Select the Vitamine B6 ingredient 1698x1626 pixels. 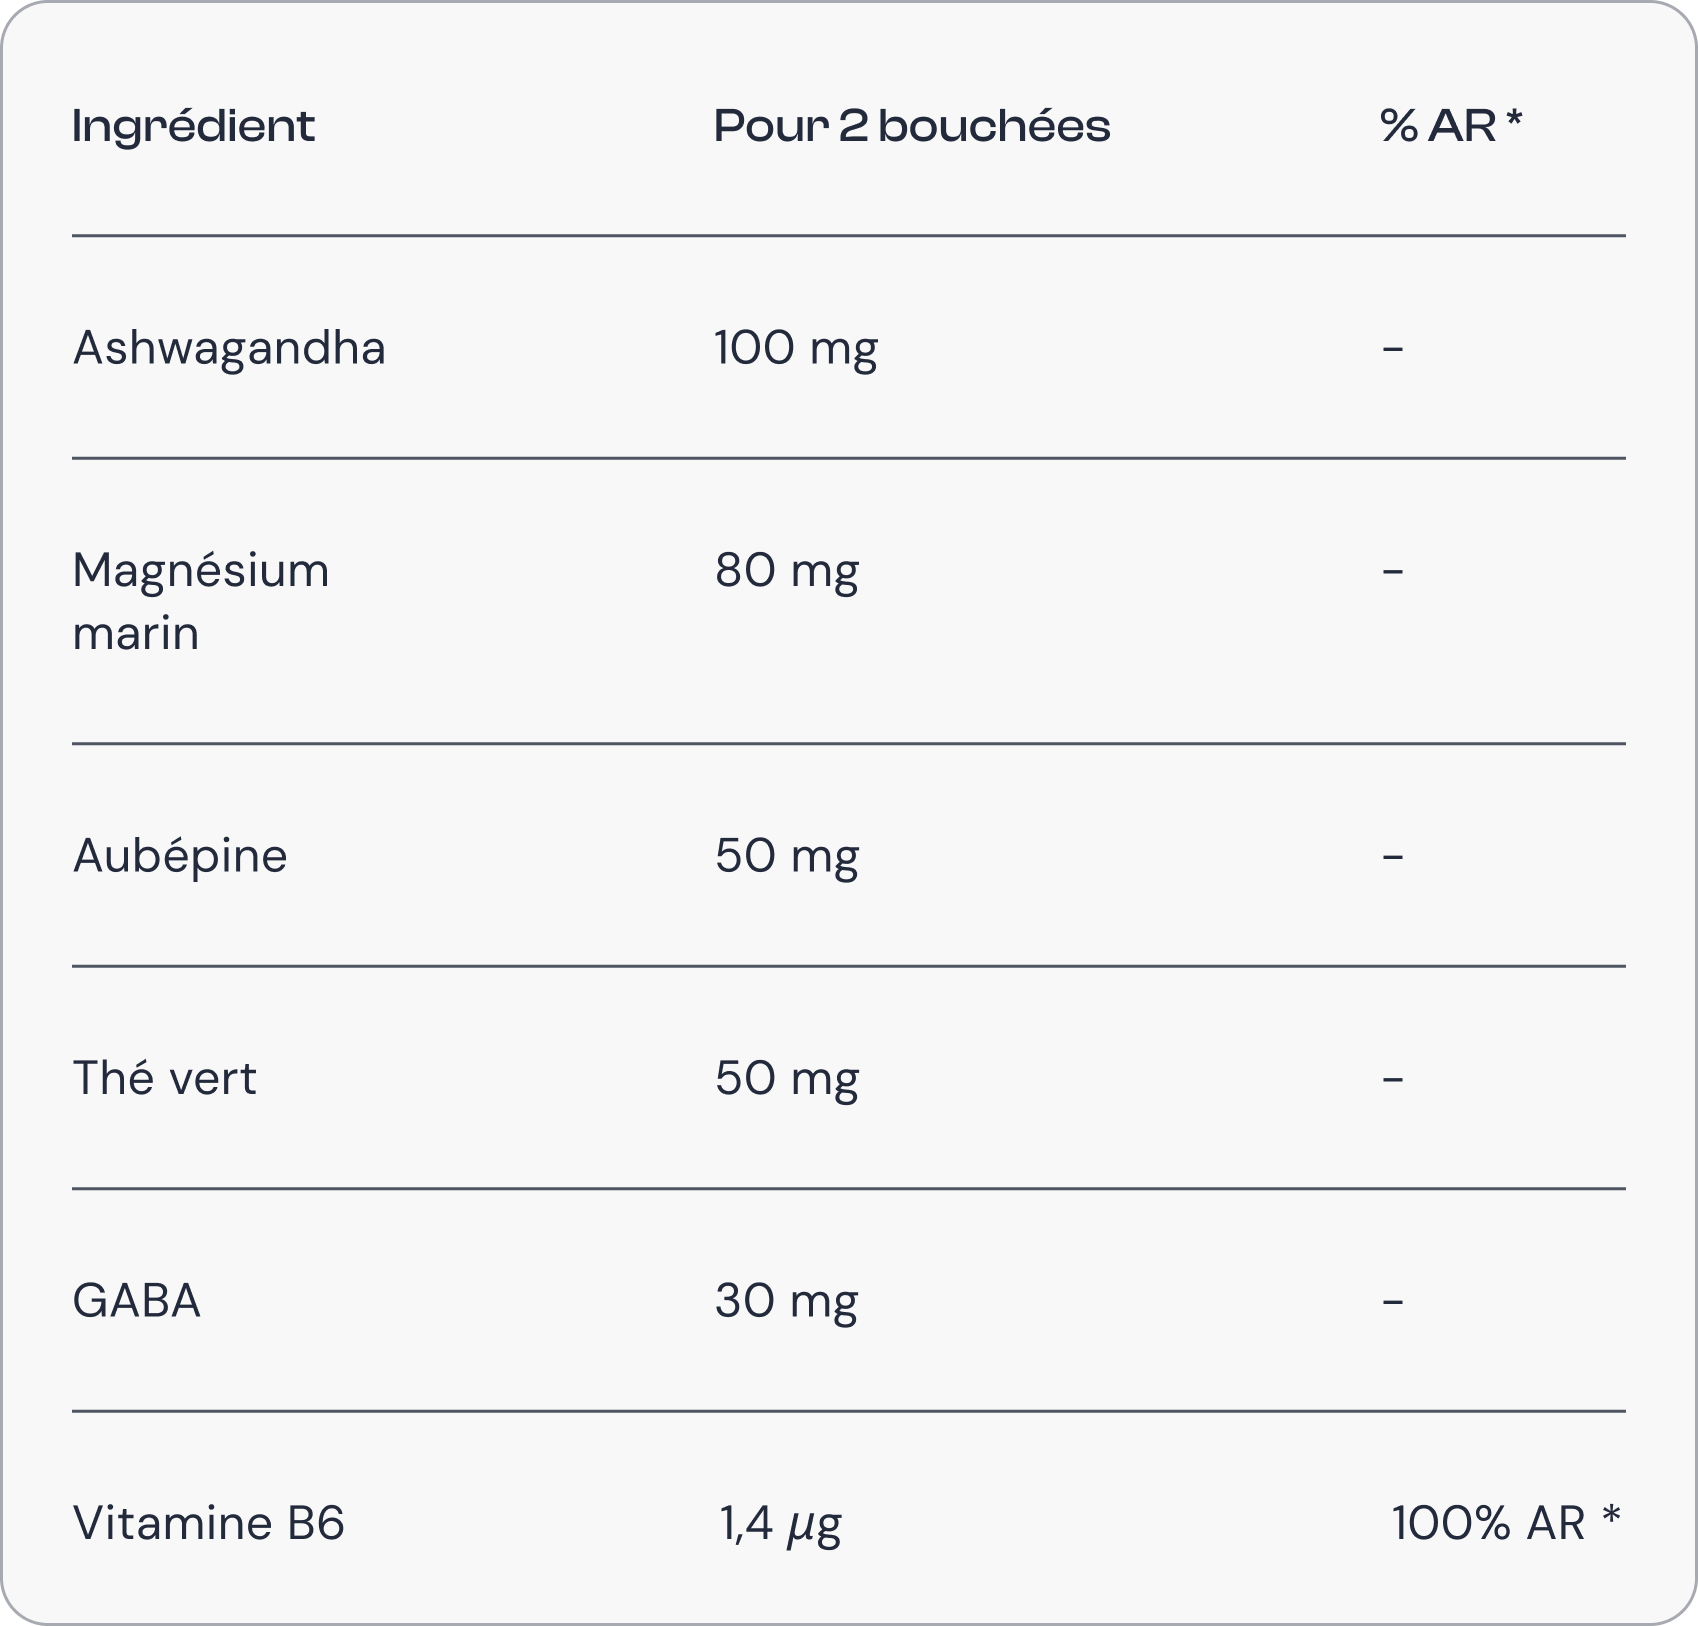click(209, 1524)
